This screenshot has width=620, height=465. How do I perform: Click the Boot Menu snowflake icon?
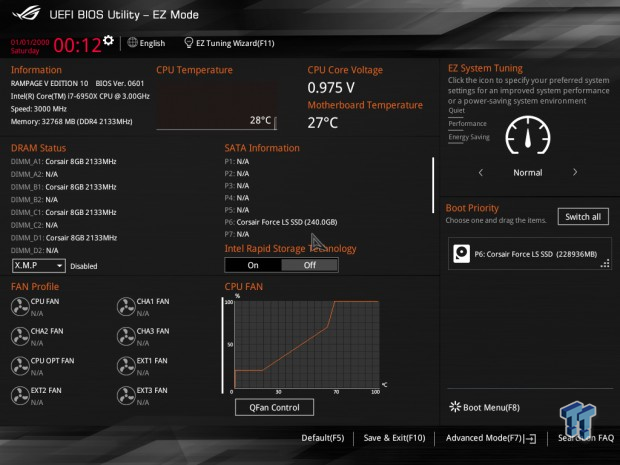click(x=455, y=407)
